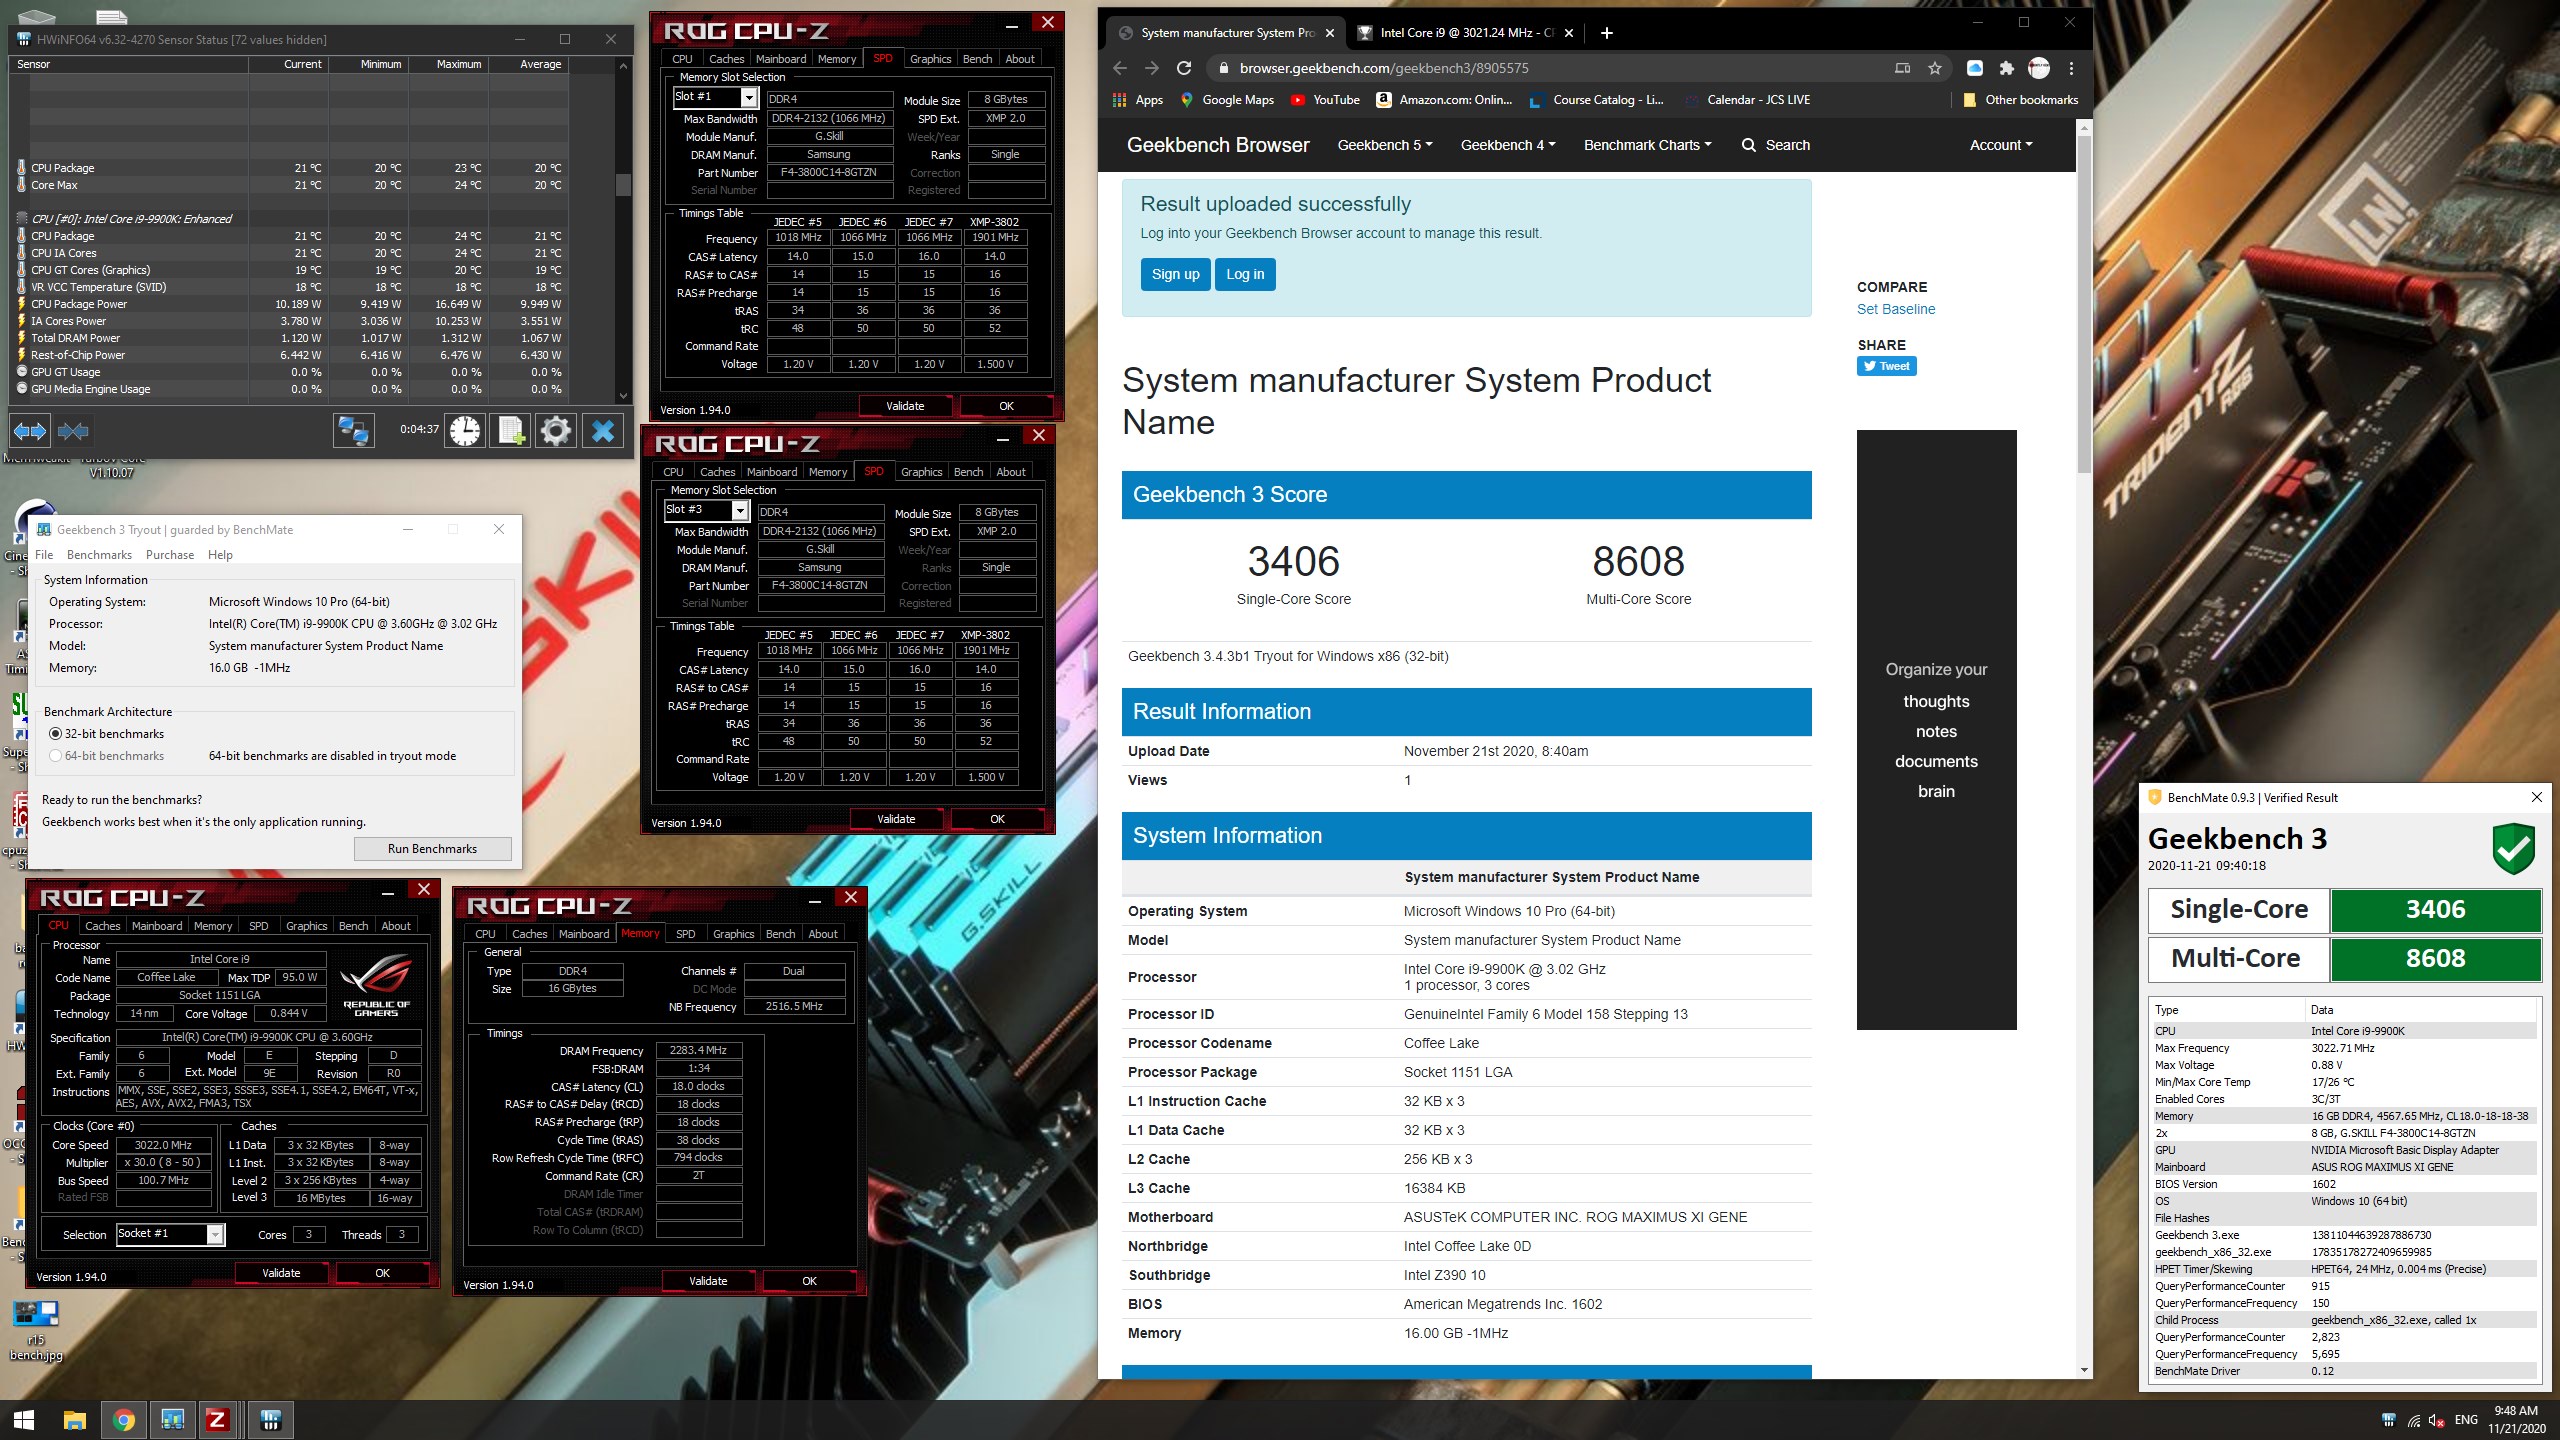The image size is (2560, 1440).
Task: Open Chrome from taskbar
Action: (124, 1420)
